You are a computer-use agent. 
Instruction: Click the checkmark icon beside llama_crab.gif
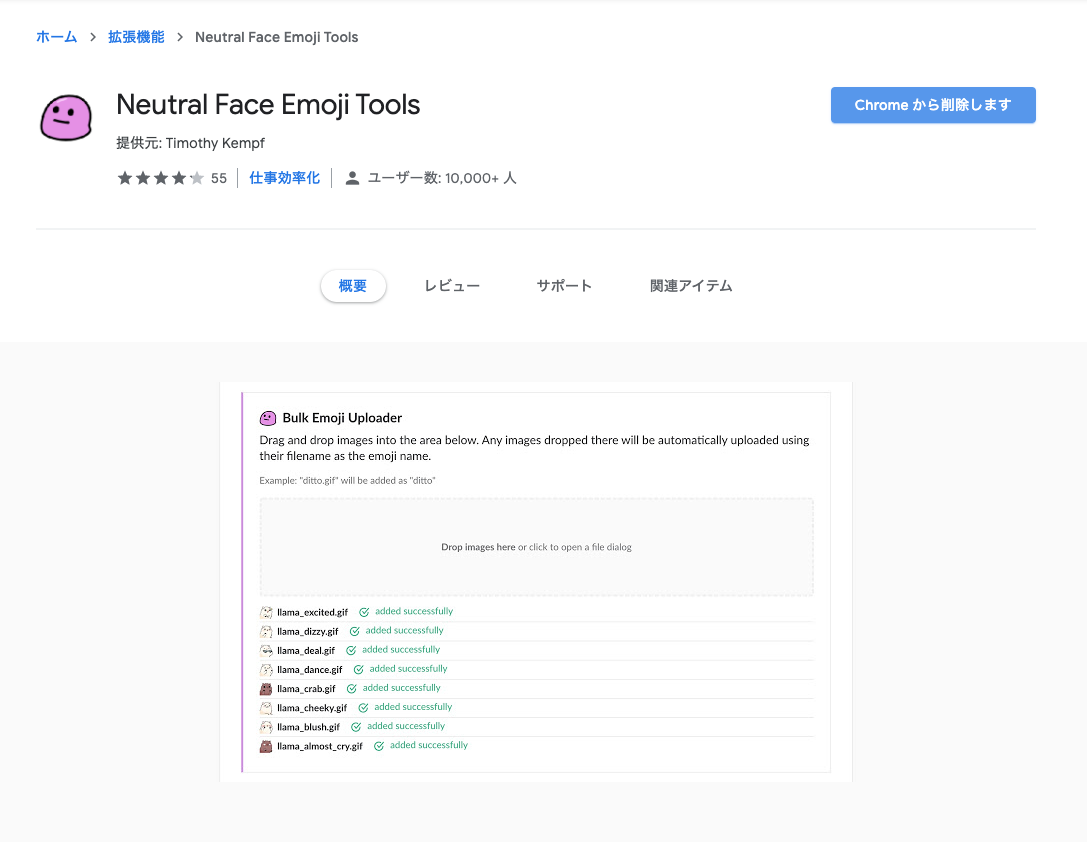(x=351, y=689)
